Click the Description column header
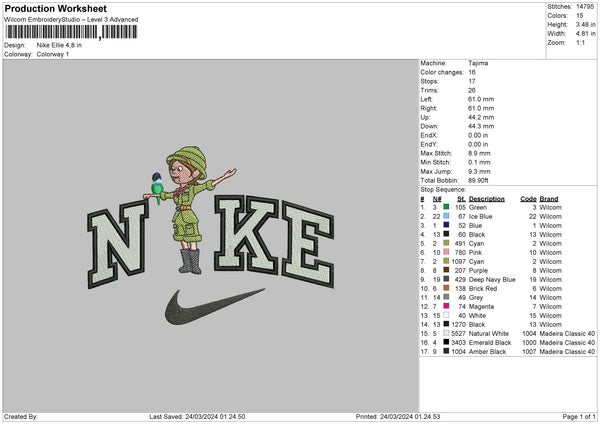 click(487, 198)
